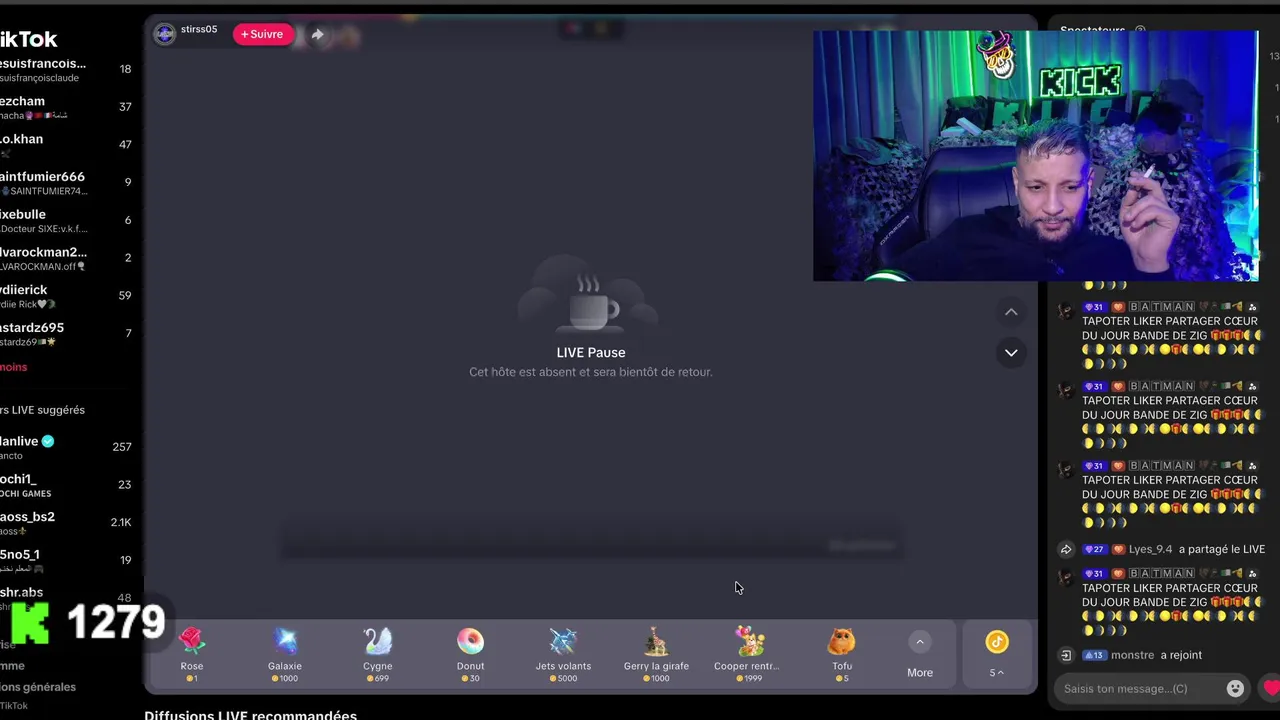This screenshot has height=720, width=1280.
Task: Open ezcham live in sidebar
Action: point(66,107)
